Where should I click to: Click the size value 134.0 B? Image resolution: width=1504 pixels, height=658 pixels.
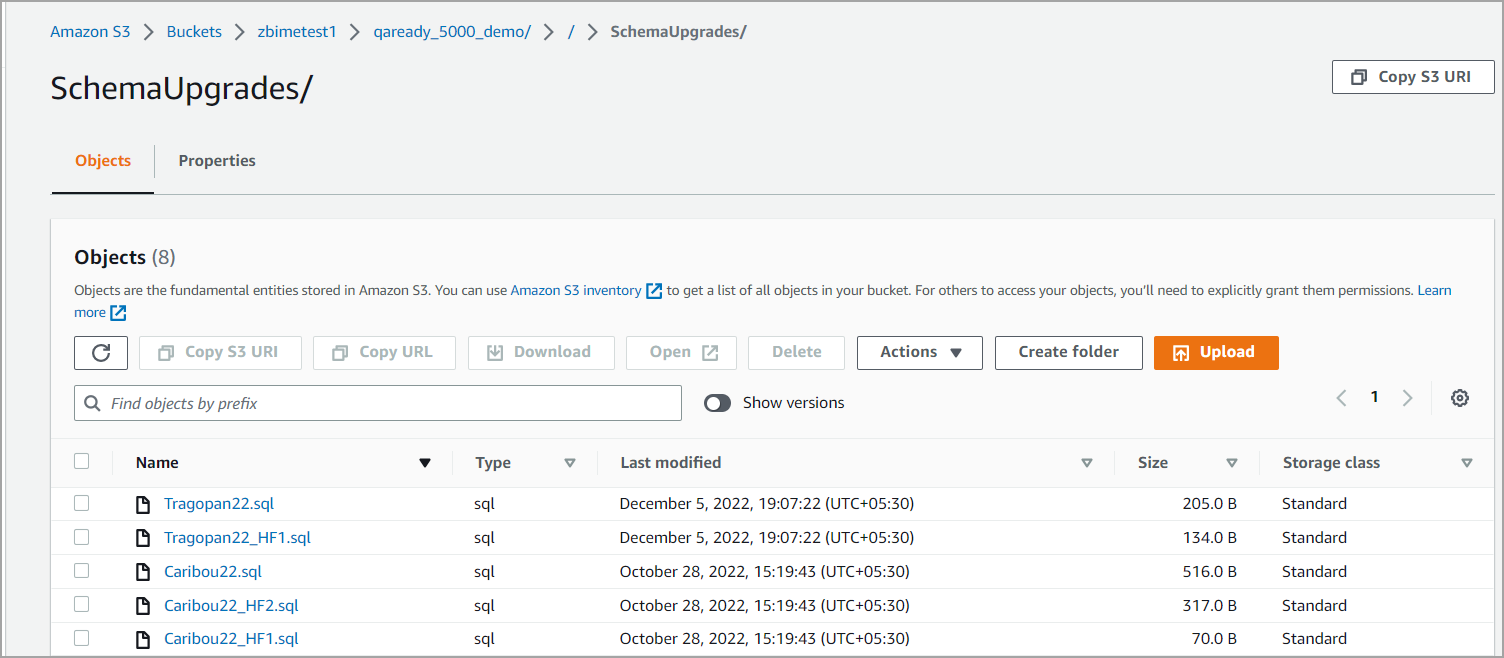click(x=1209, y=538)
